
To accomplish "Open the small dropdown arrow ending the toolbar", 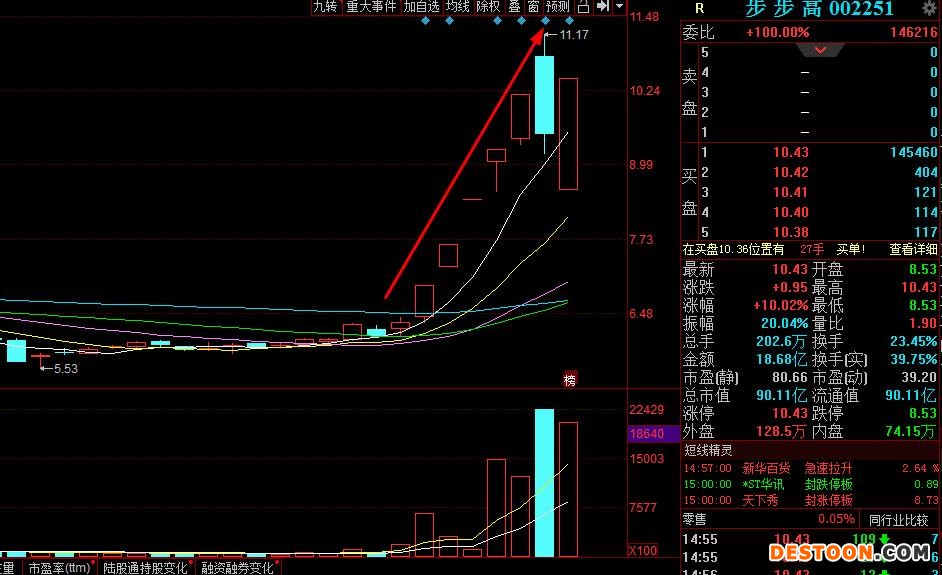I will (619, 7).
